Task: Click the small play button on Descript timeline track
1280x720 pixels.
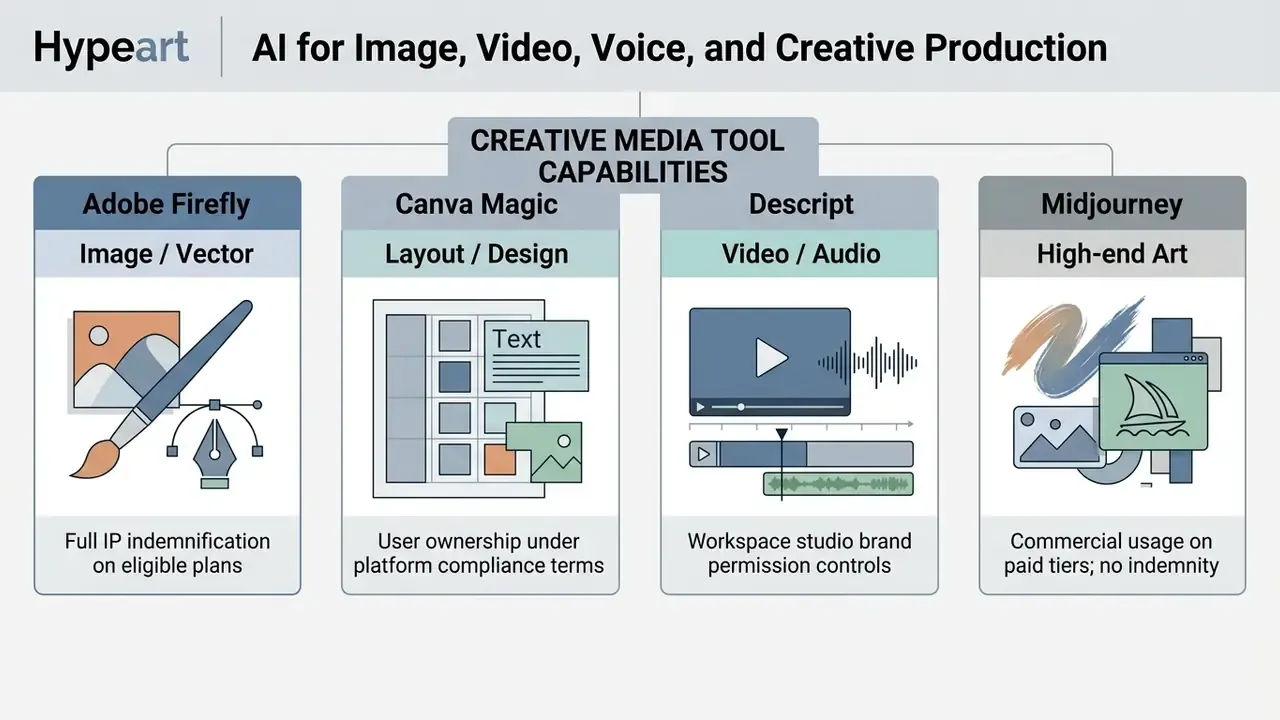Action: coord(704,454)
